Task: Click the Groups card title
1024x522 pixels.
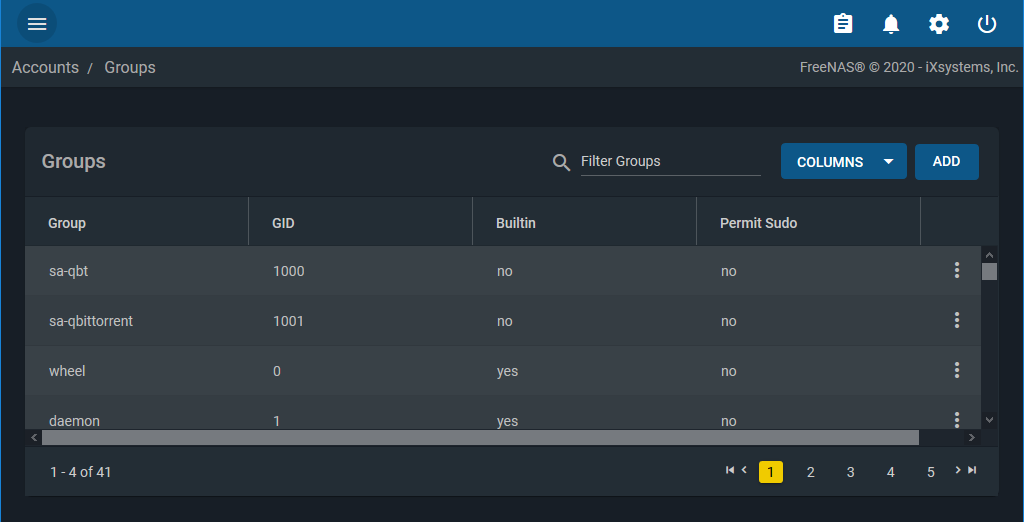Action: [74, 161]
